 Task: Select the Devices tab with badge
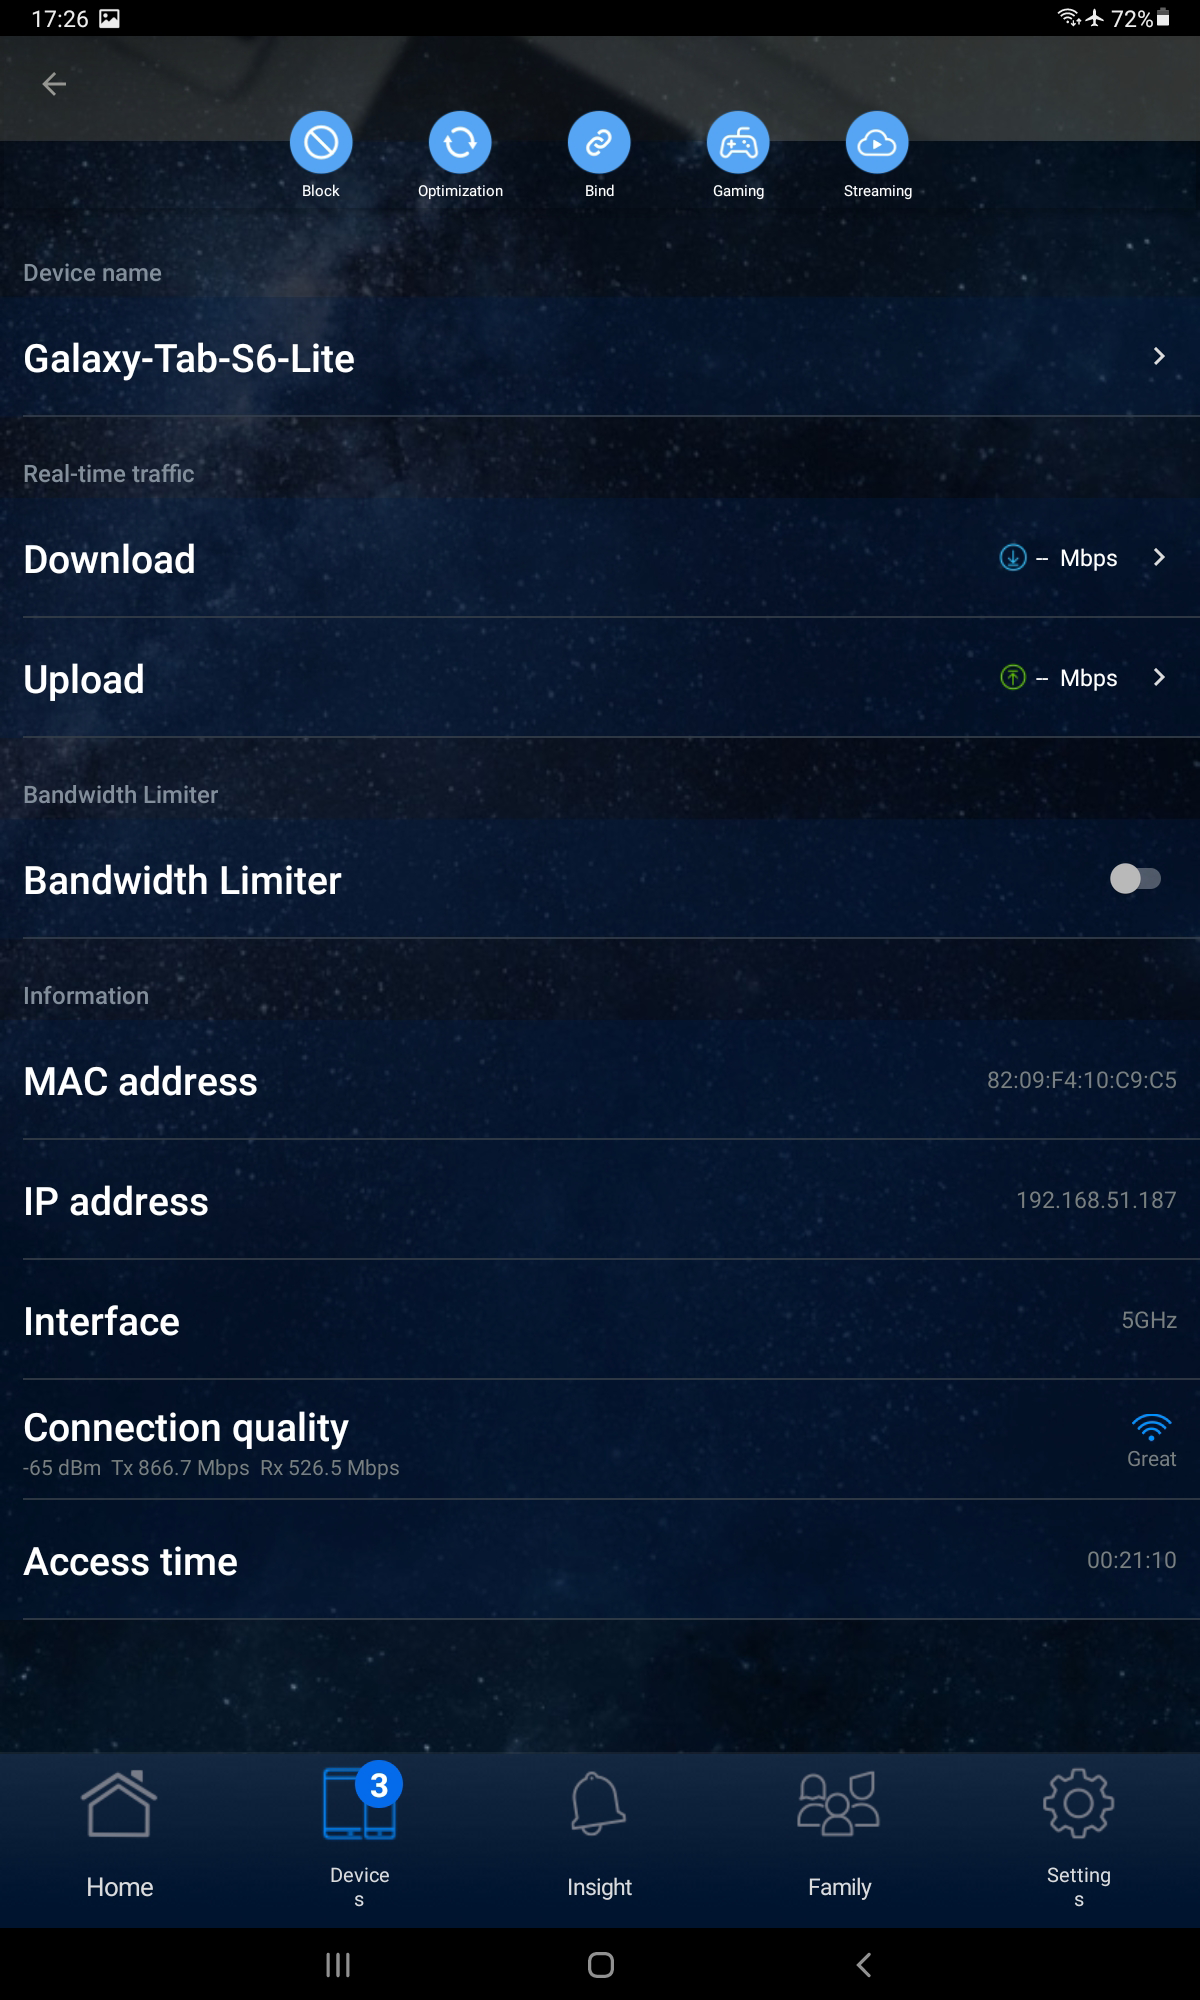[360, 1835]
